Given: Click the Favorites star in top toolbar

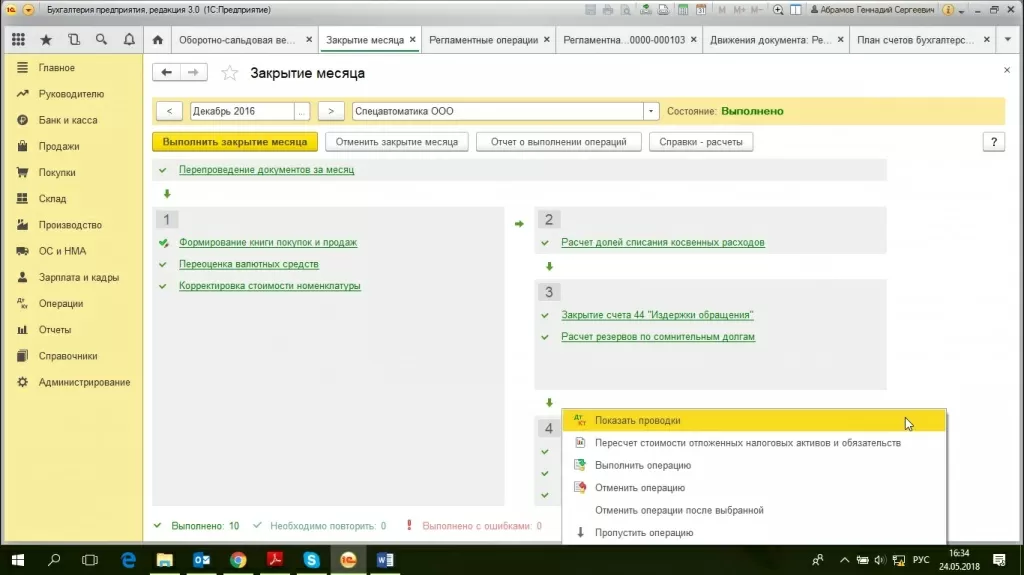Looking at the screenshot, I should (46, 40).
